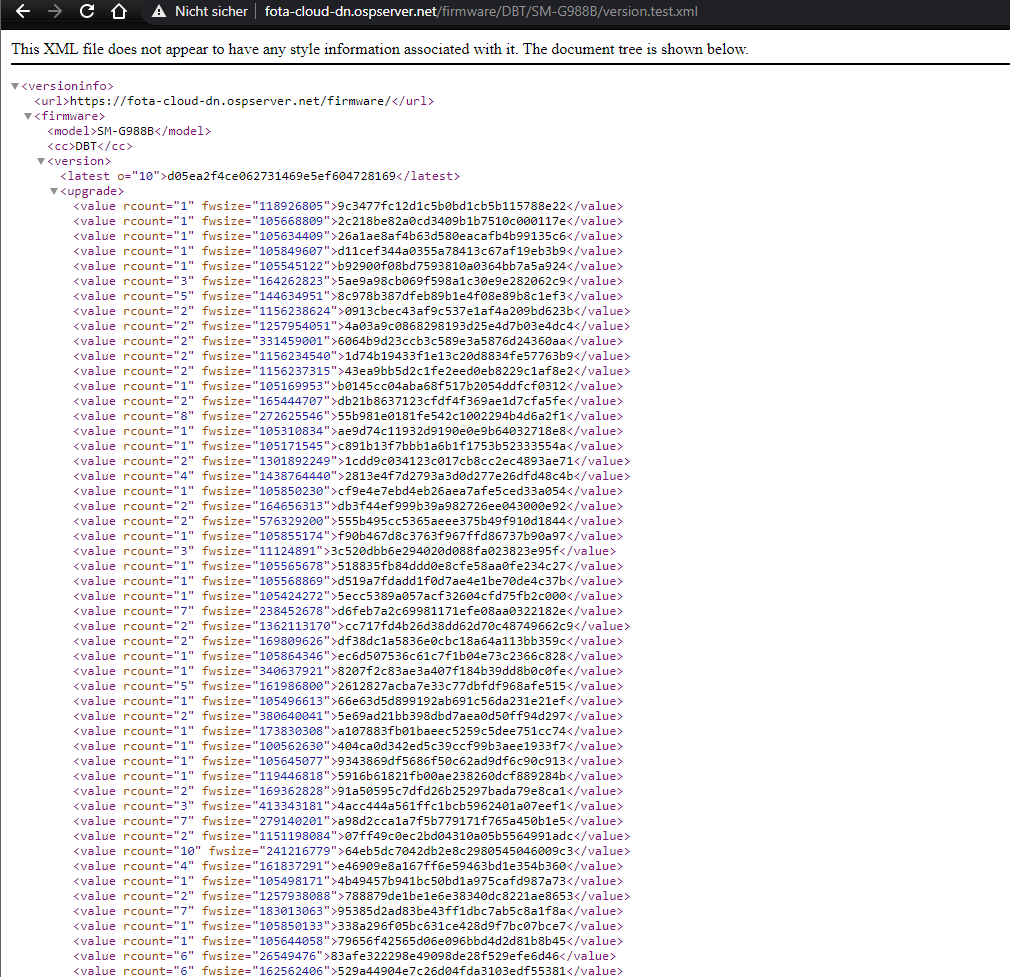Click fwsize value 576329200

(x=291, y=521)
